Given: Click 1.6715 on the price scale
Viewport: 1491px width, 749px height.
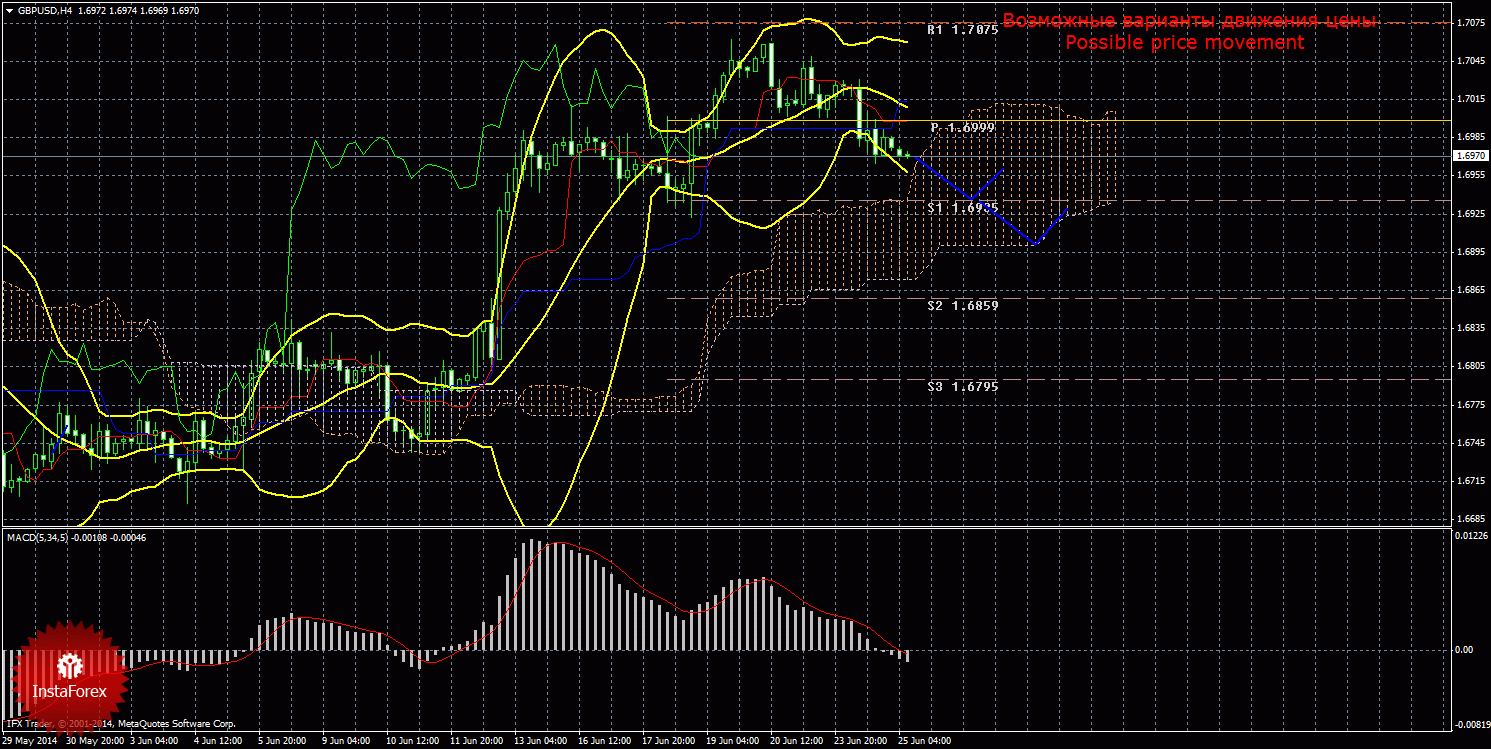Looking at the screenshot, I should 1470,481.
